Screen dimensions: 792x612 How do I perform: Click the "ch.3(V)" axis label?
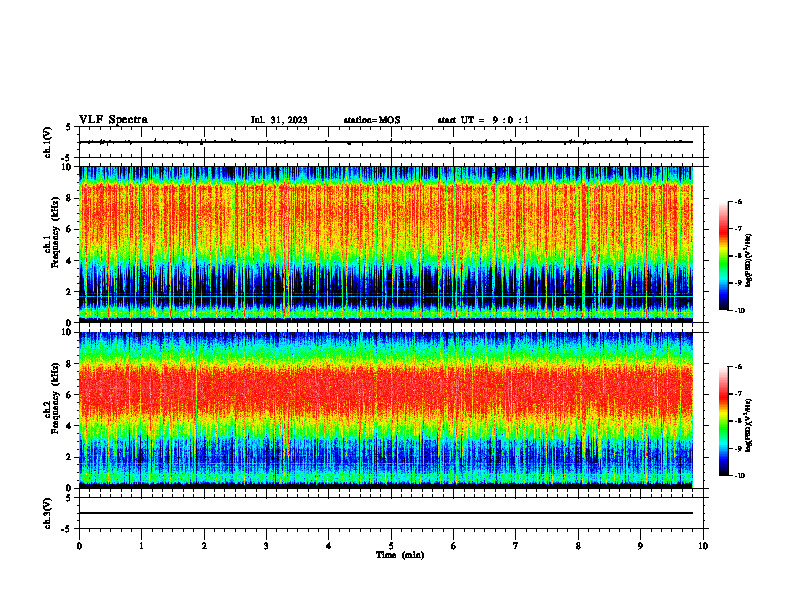click(x=48, y=513)
